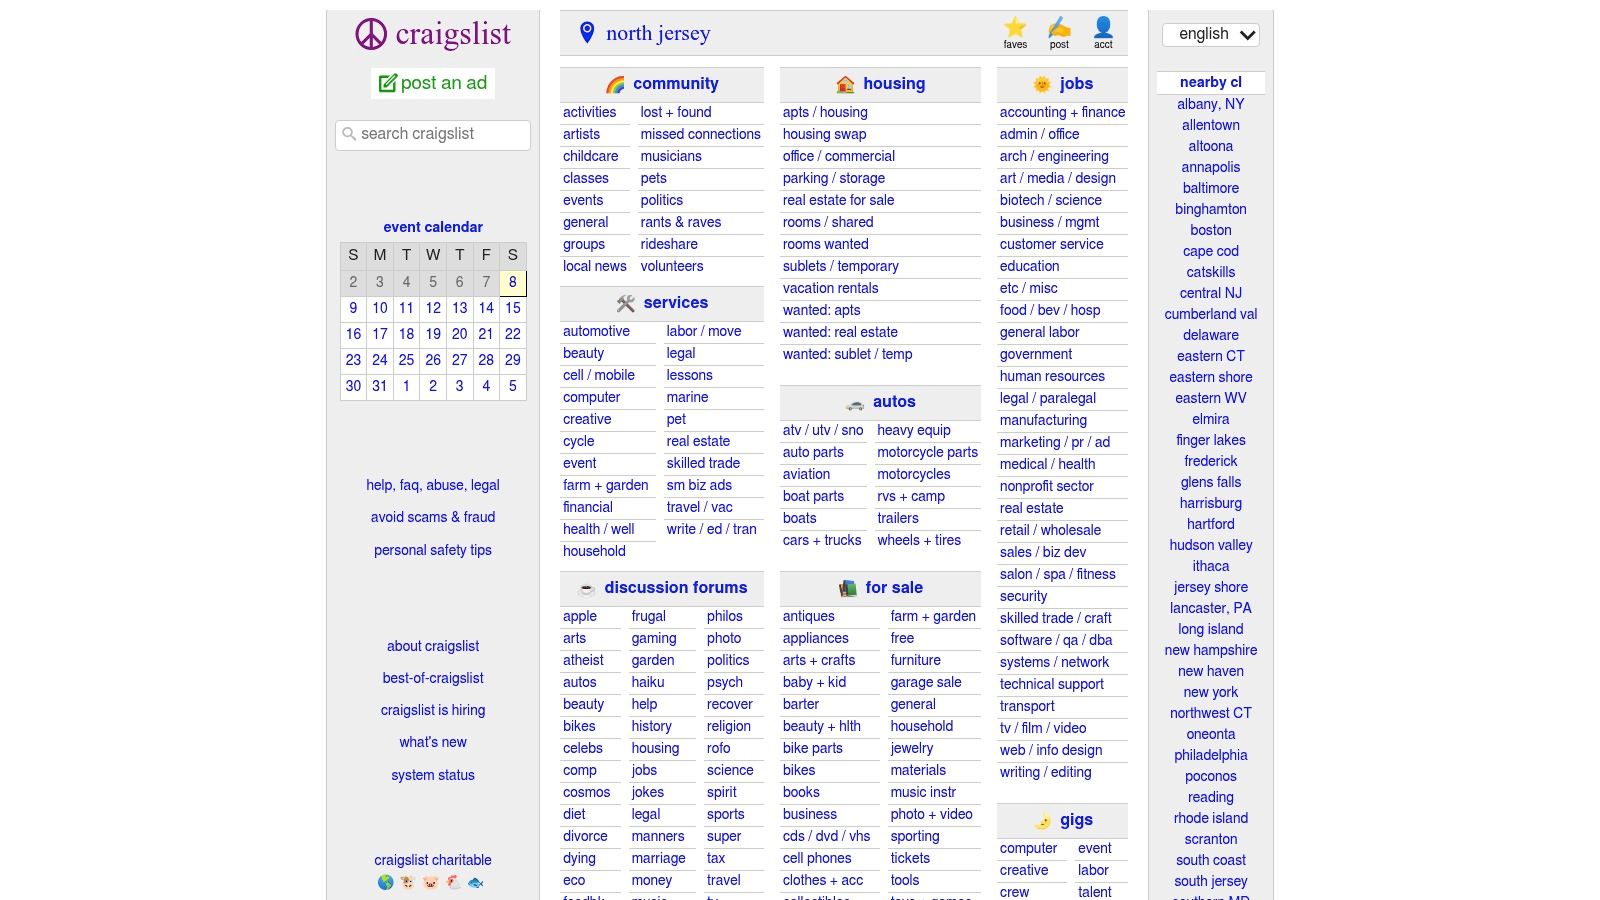1600x900 pixels.
Task: Open cars + trucks listings
Action: (x=822, y=541)
